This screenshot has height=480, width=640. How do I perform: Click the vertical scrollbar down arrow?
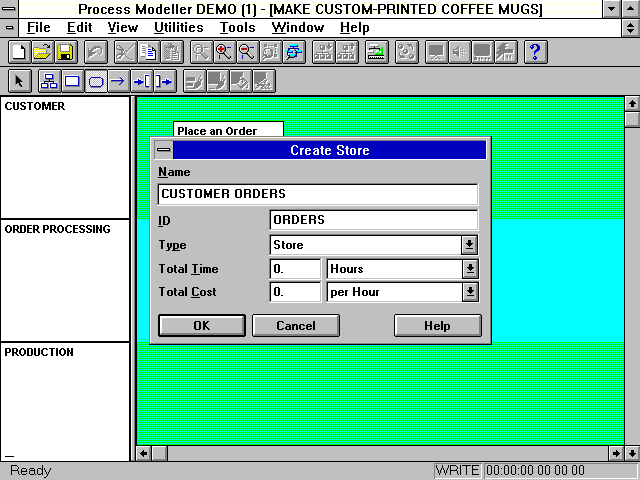tap(631, 453)
